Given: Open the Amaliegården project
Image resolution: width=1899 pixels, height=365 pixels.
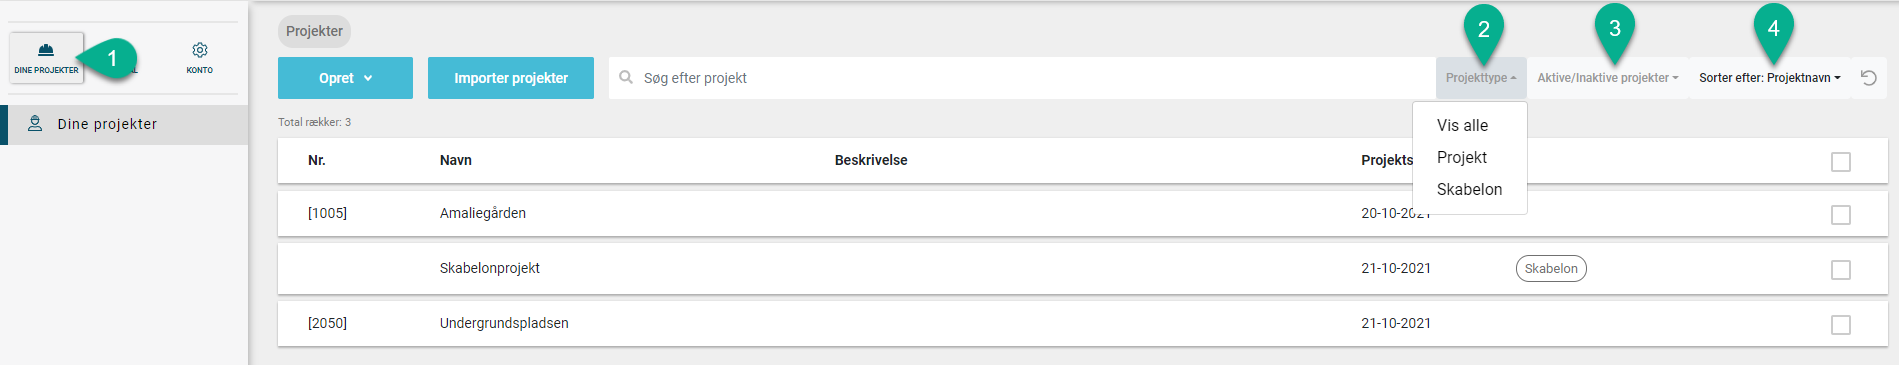Looking at the screenshot, I should (x=483, y=213).
